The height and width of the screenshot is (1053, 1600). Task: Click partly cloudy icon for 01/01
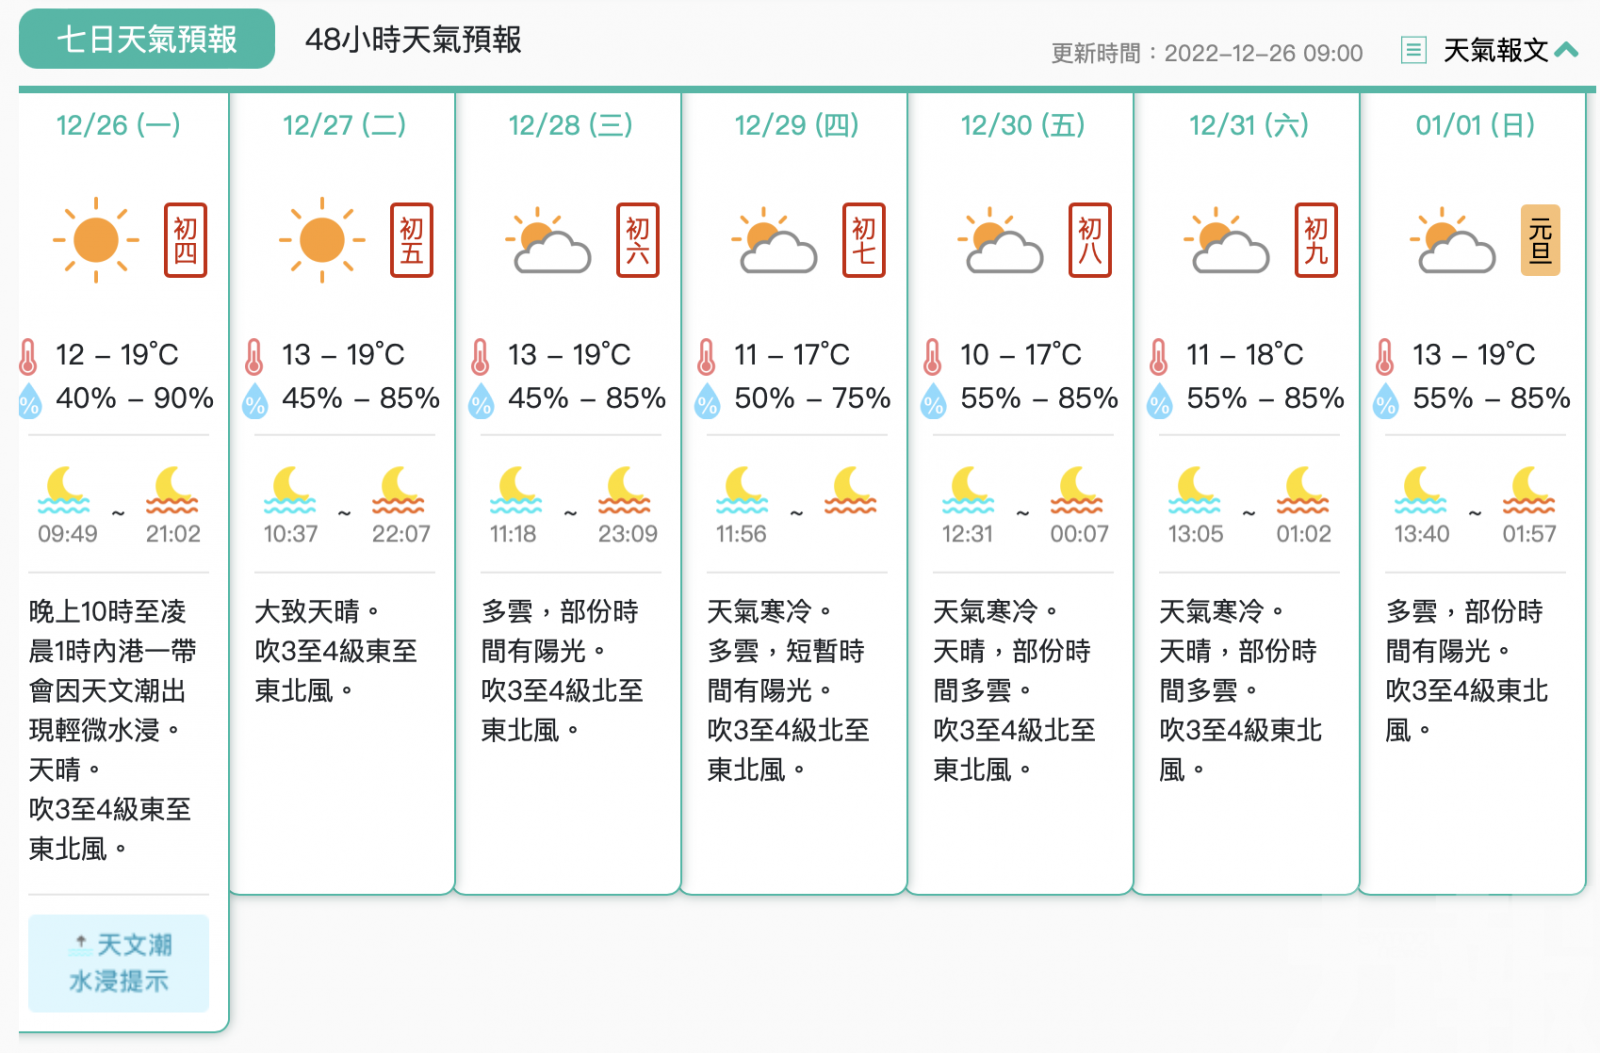1452,240
